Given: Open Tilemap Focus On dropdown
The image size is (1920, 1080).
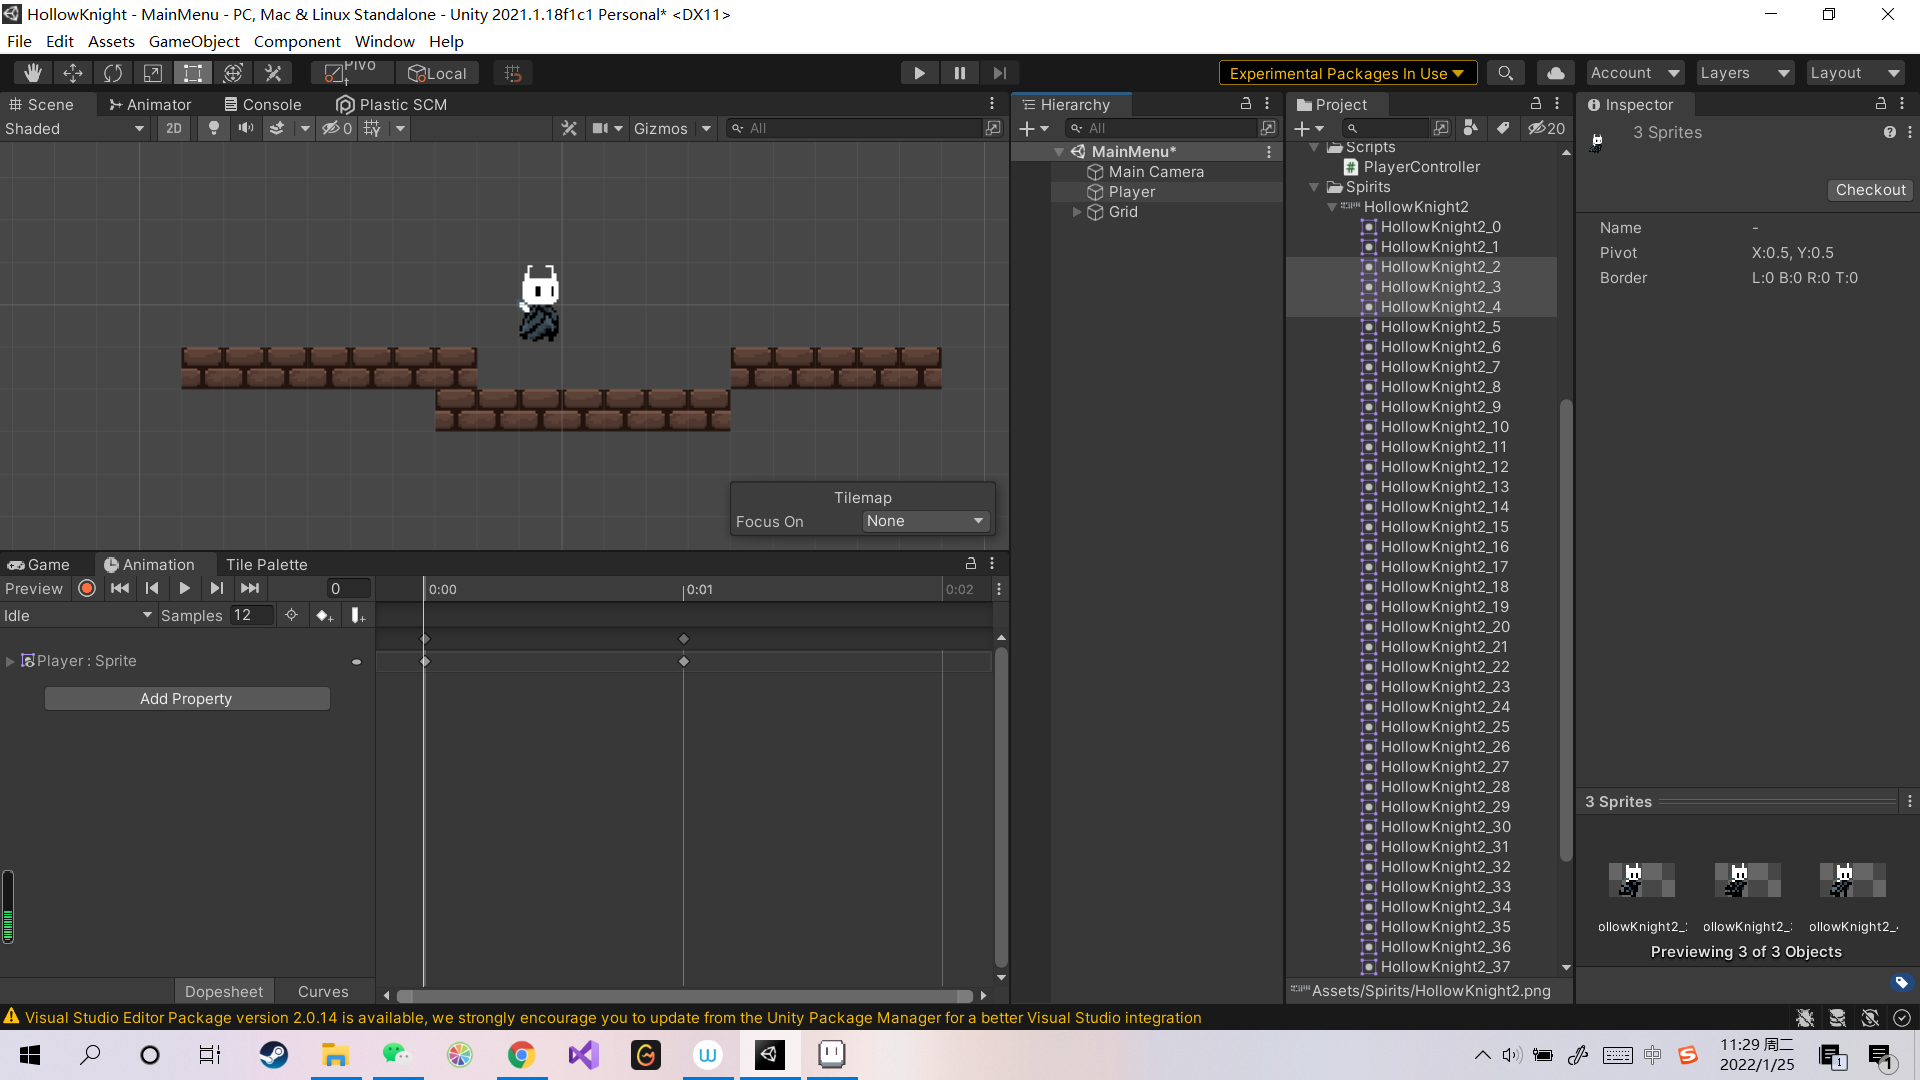Looking at the screenshot, I should 926,521.
